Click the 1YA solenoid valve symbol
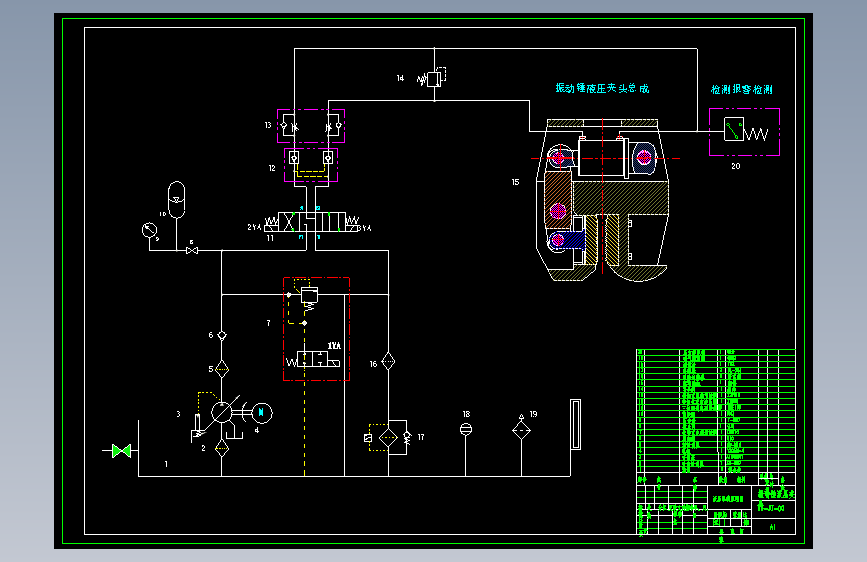This screenshot has width=867, height=562. 314,361
